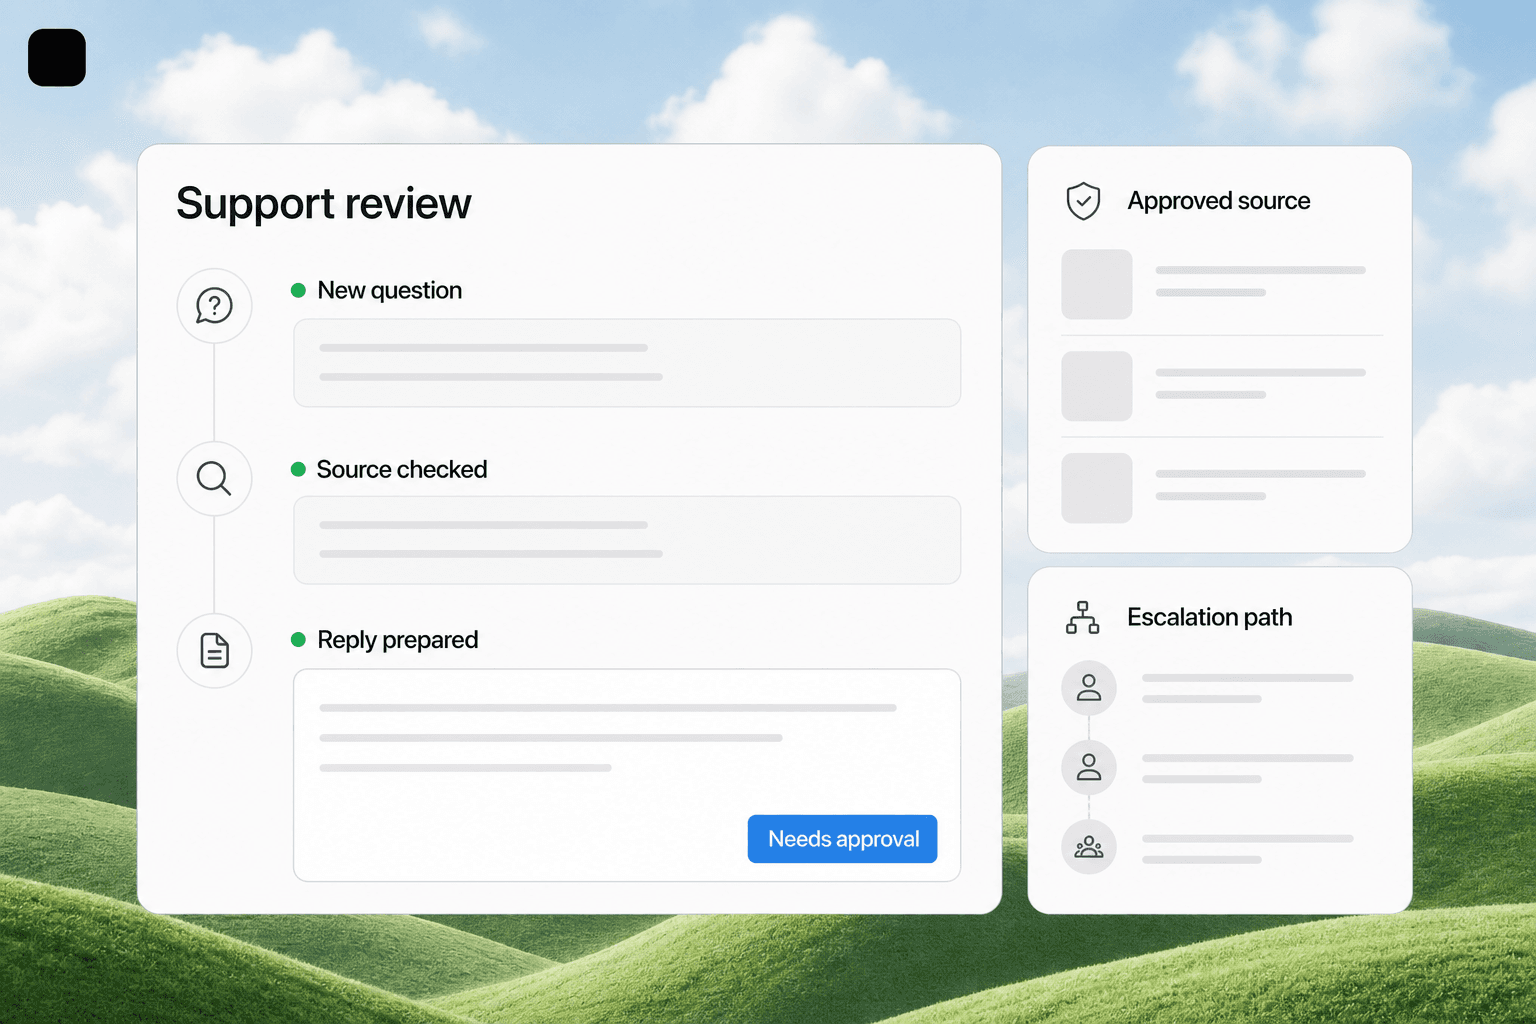Click the shield checkmark icon by Approved source
Image resolution: width=1536 pixels, height=1024 pixels.
(x=1083, y=201)
